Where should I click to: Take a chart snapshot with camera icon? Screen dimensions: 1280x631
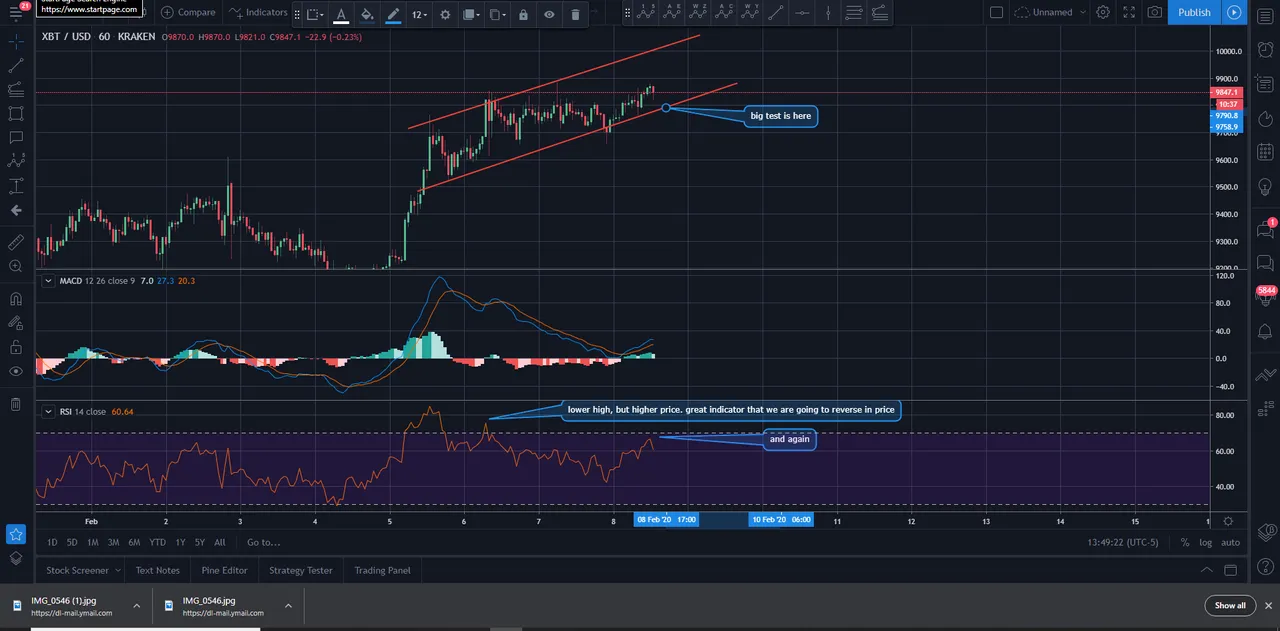click(1155, 13)
